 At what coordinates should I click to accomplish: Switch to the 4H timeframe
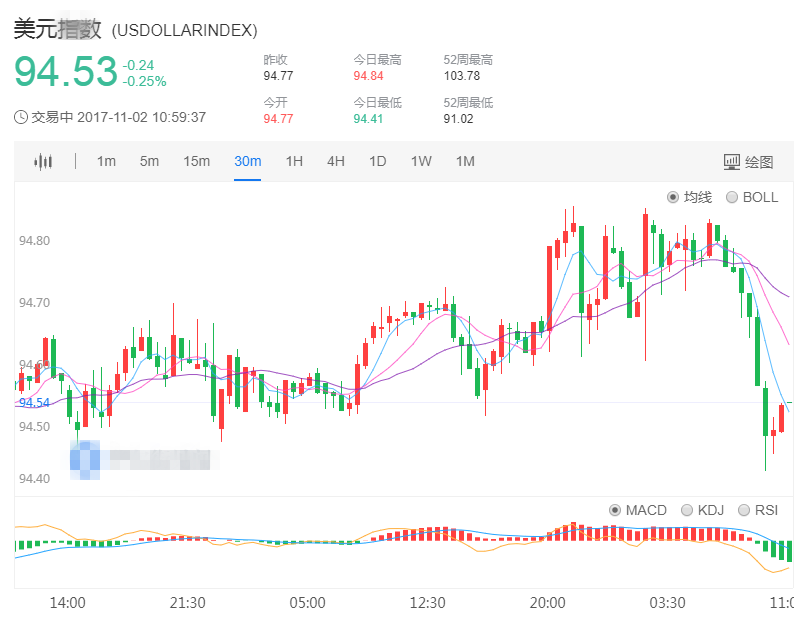pos(336,161)
